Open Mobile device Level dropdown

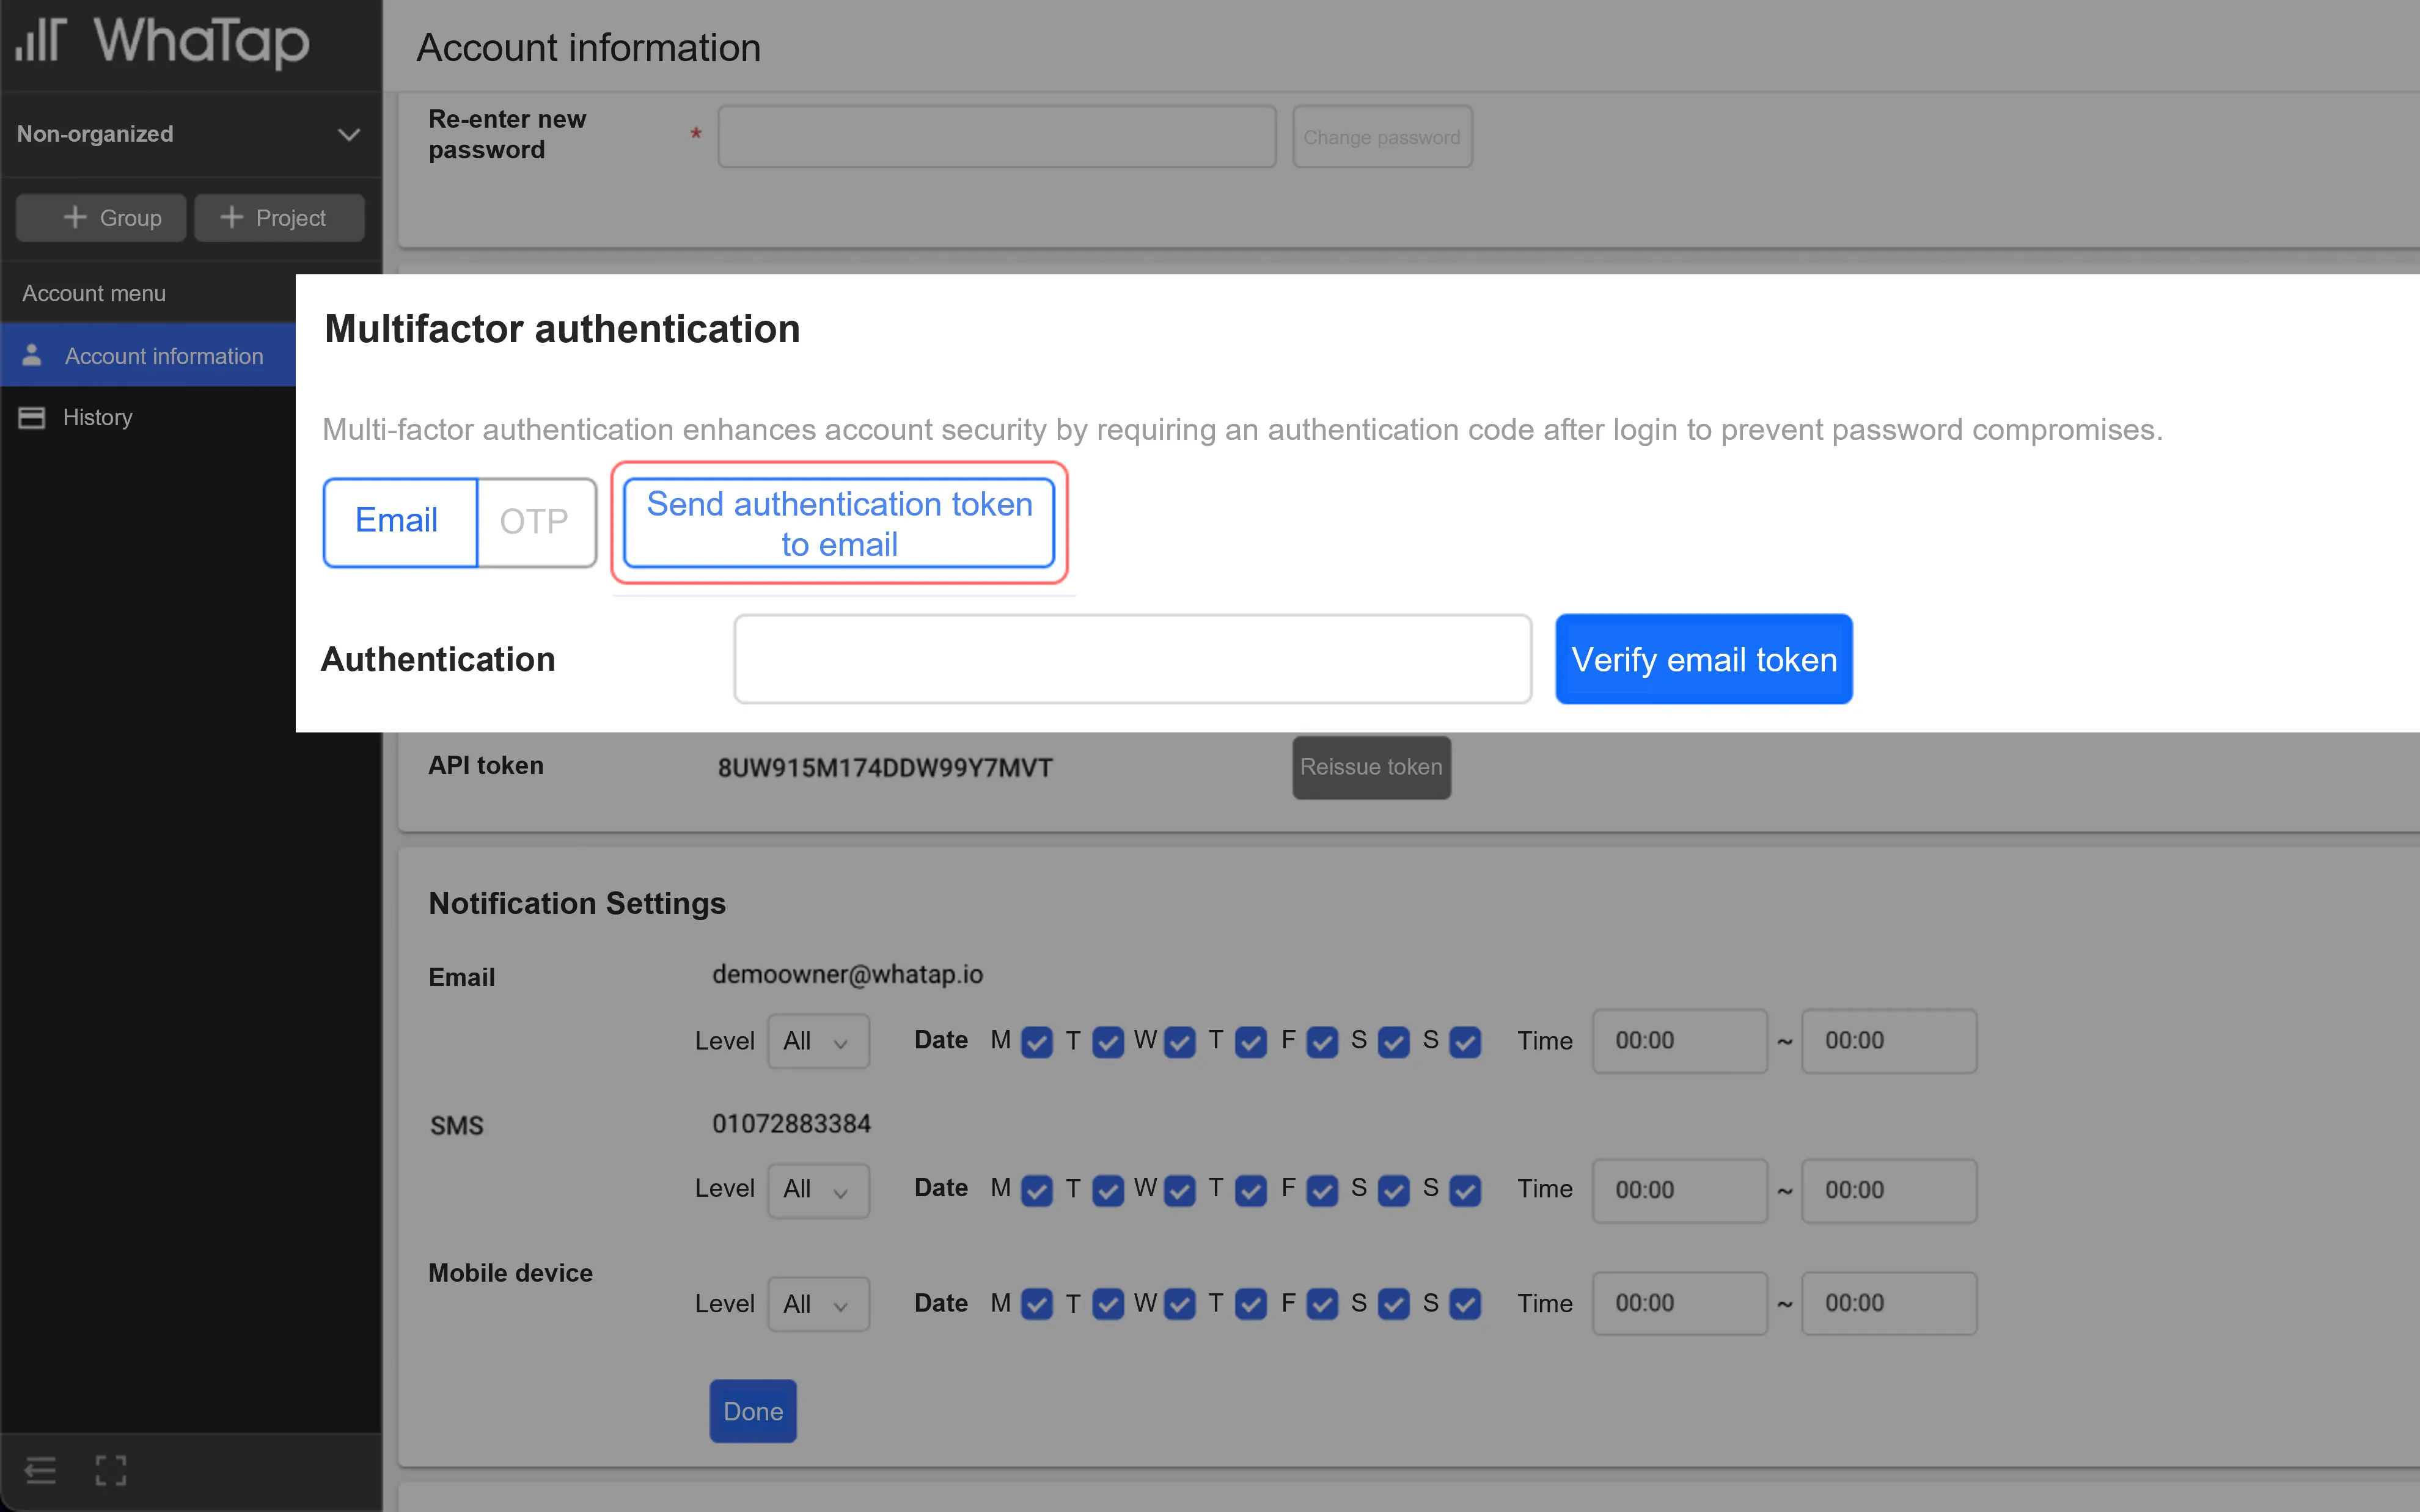(x=818, y=1304)
